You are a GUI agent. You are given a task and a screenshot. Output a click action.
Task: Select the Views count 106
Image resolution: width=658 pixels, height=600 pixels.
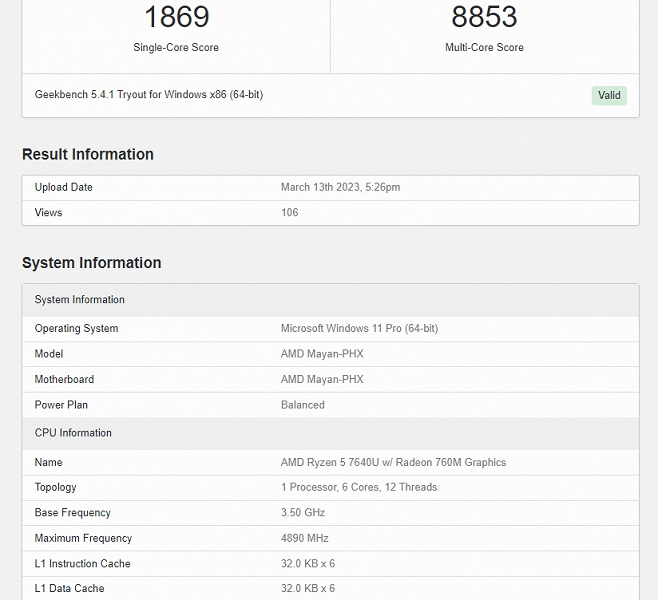coord(290,212)
